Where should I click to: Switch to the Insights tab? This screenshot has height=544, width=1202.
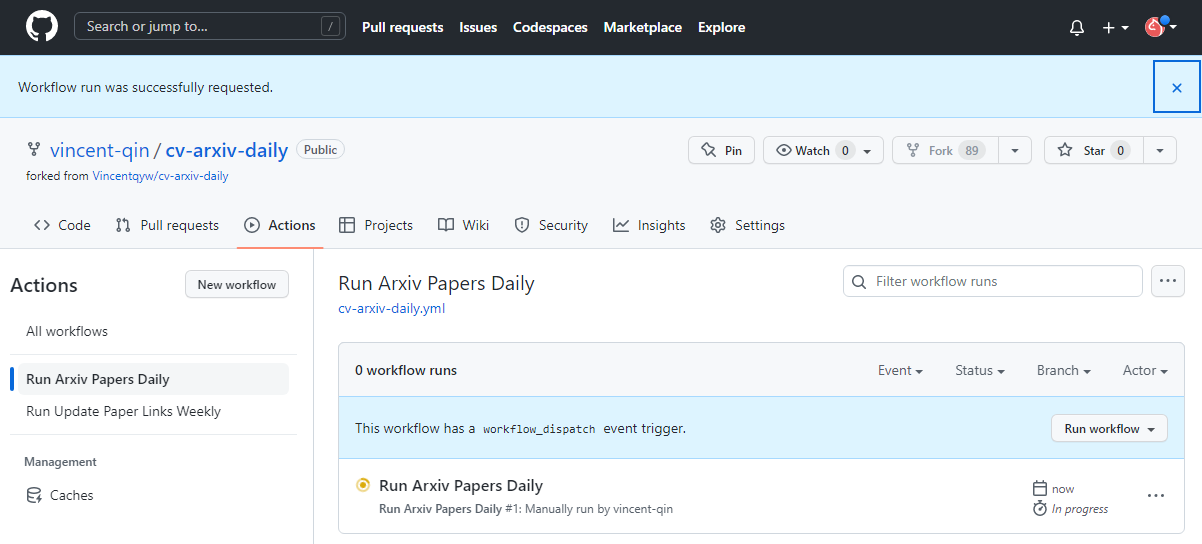click(649, 225)
